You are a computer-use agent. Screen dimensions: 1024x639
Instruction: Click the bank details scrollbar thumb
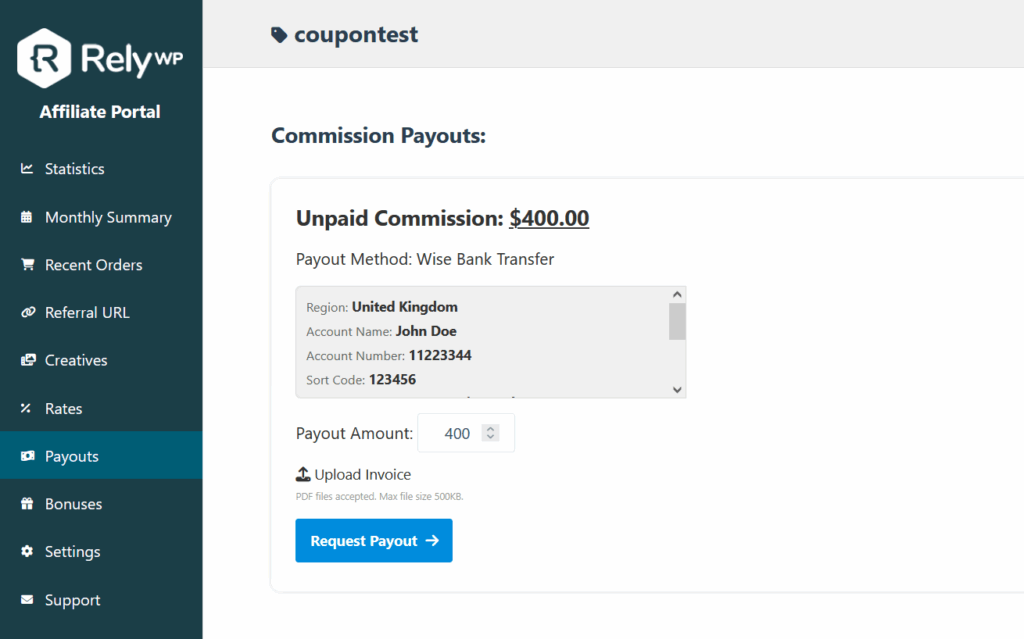[x=677, y=321]
